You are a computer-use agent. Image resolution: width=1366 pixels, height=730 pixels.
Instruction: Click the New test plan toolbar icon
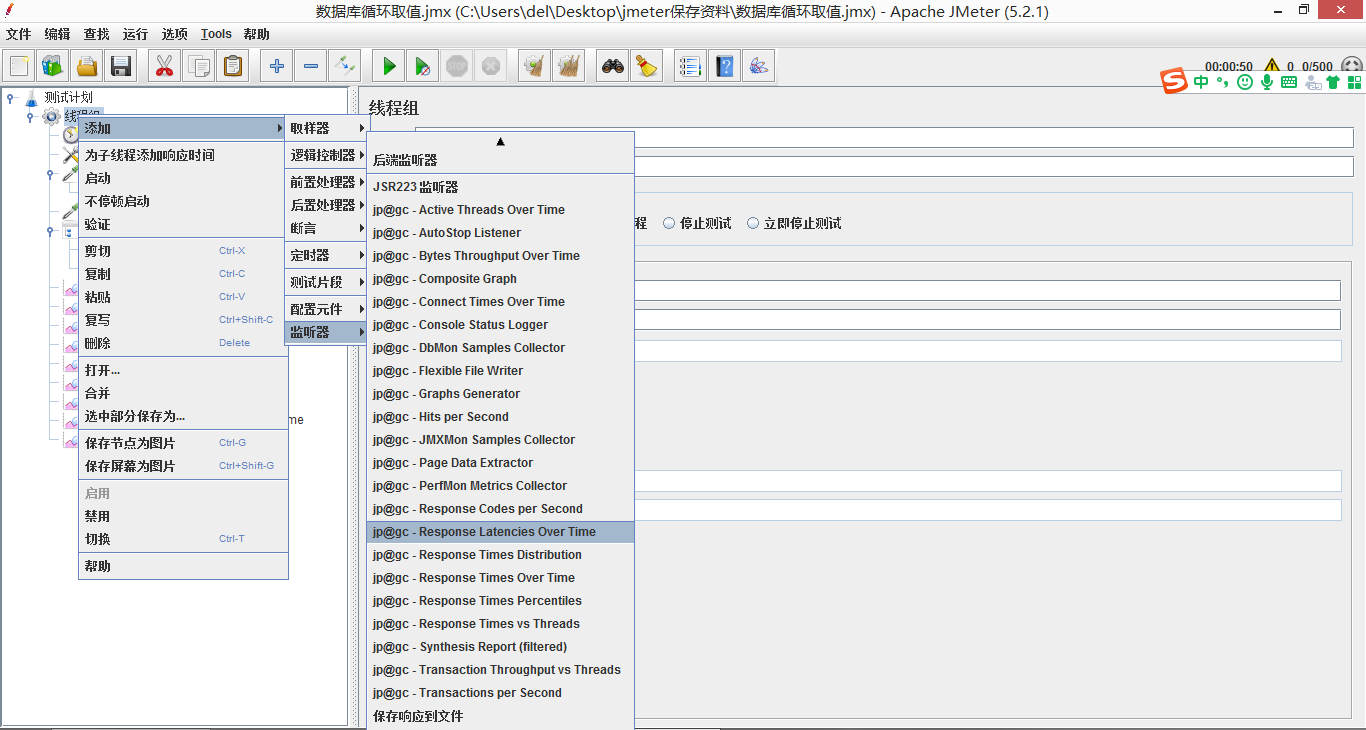click(x=19, y=67)
